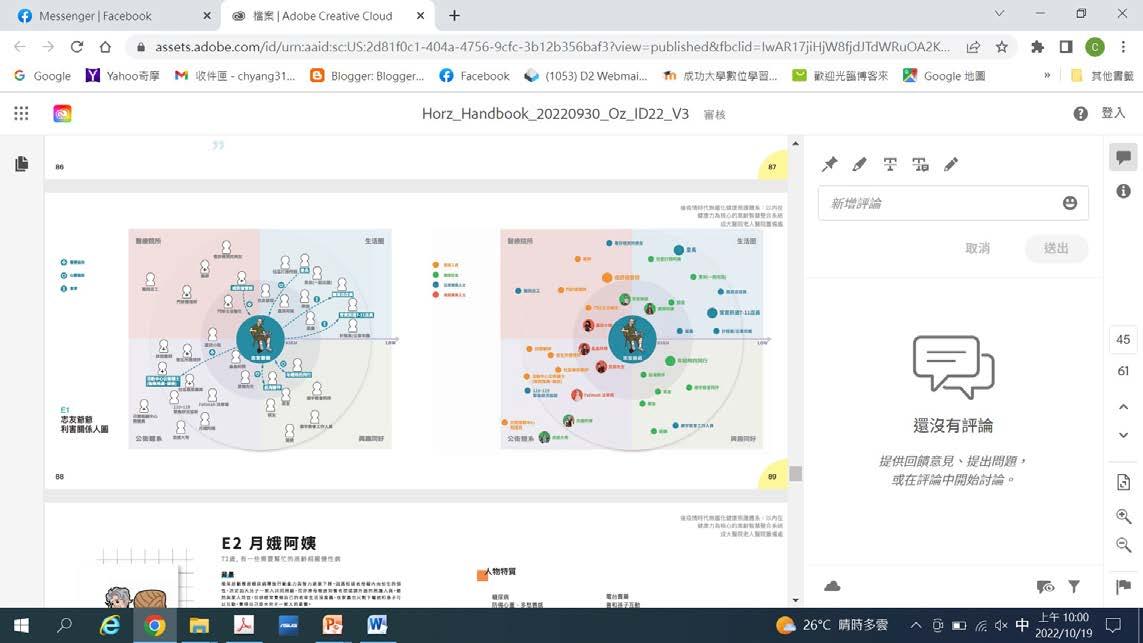Filter comments with the funnel icon
This screenshot has height=643, width=1143.
(1074, 586)
